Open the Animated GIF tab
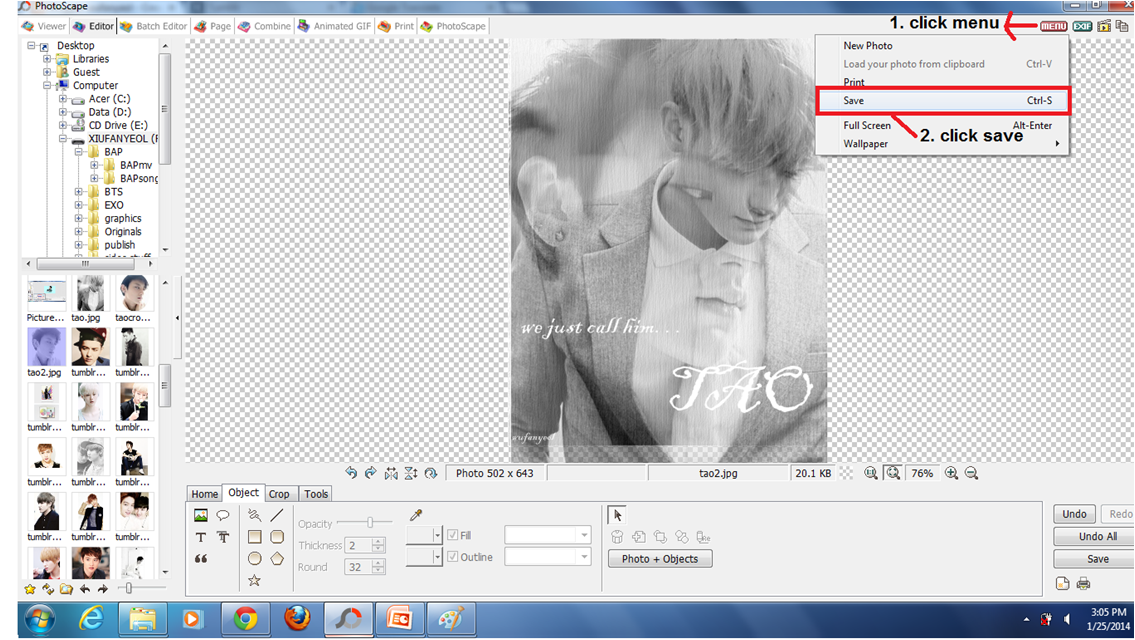This screenshot has height=640, width=1135. pos(334,26)
